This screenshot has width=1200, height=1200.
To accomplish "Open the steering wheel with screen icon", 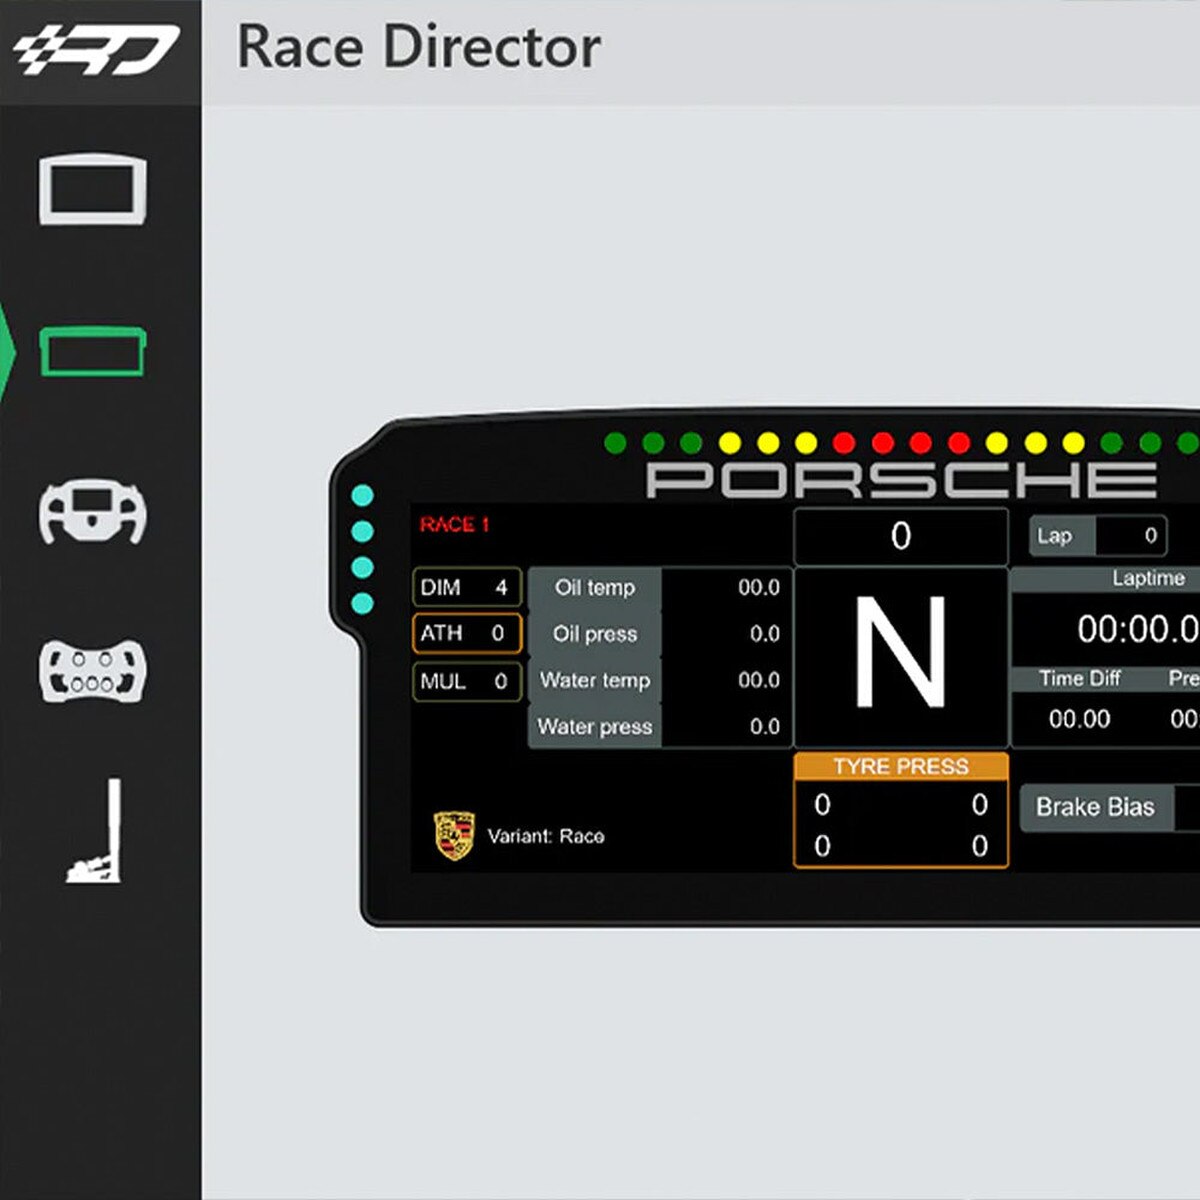I will (x=93, y=512).
